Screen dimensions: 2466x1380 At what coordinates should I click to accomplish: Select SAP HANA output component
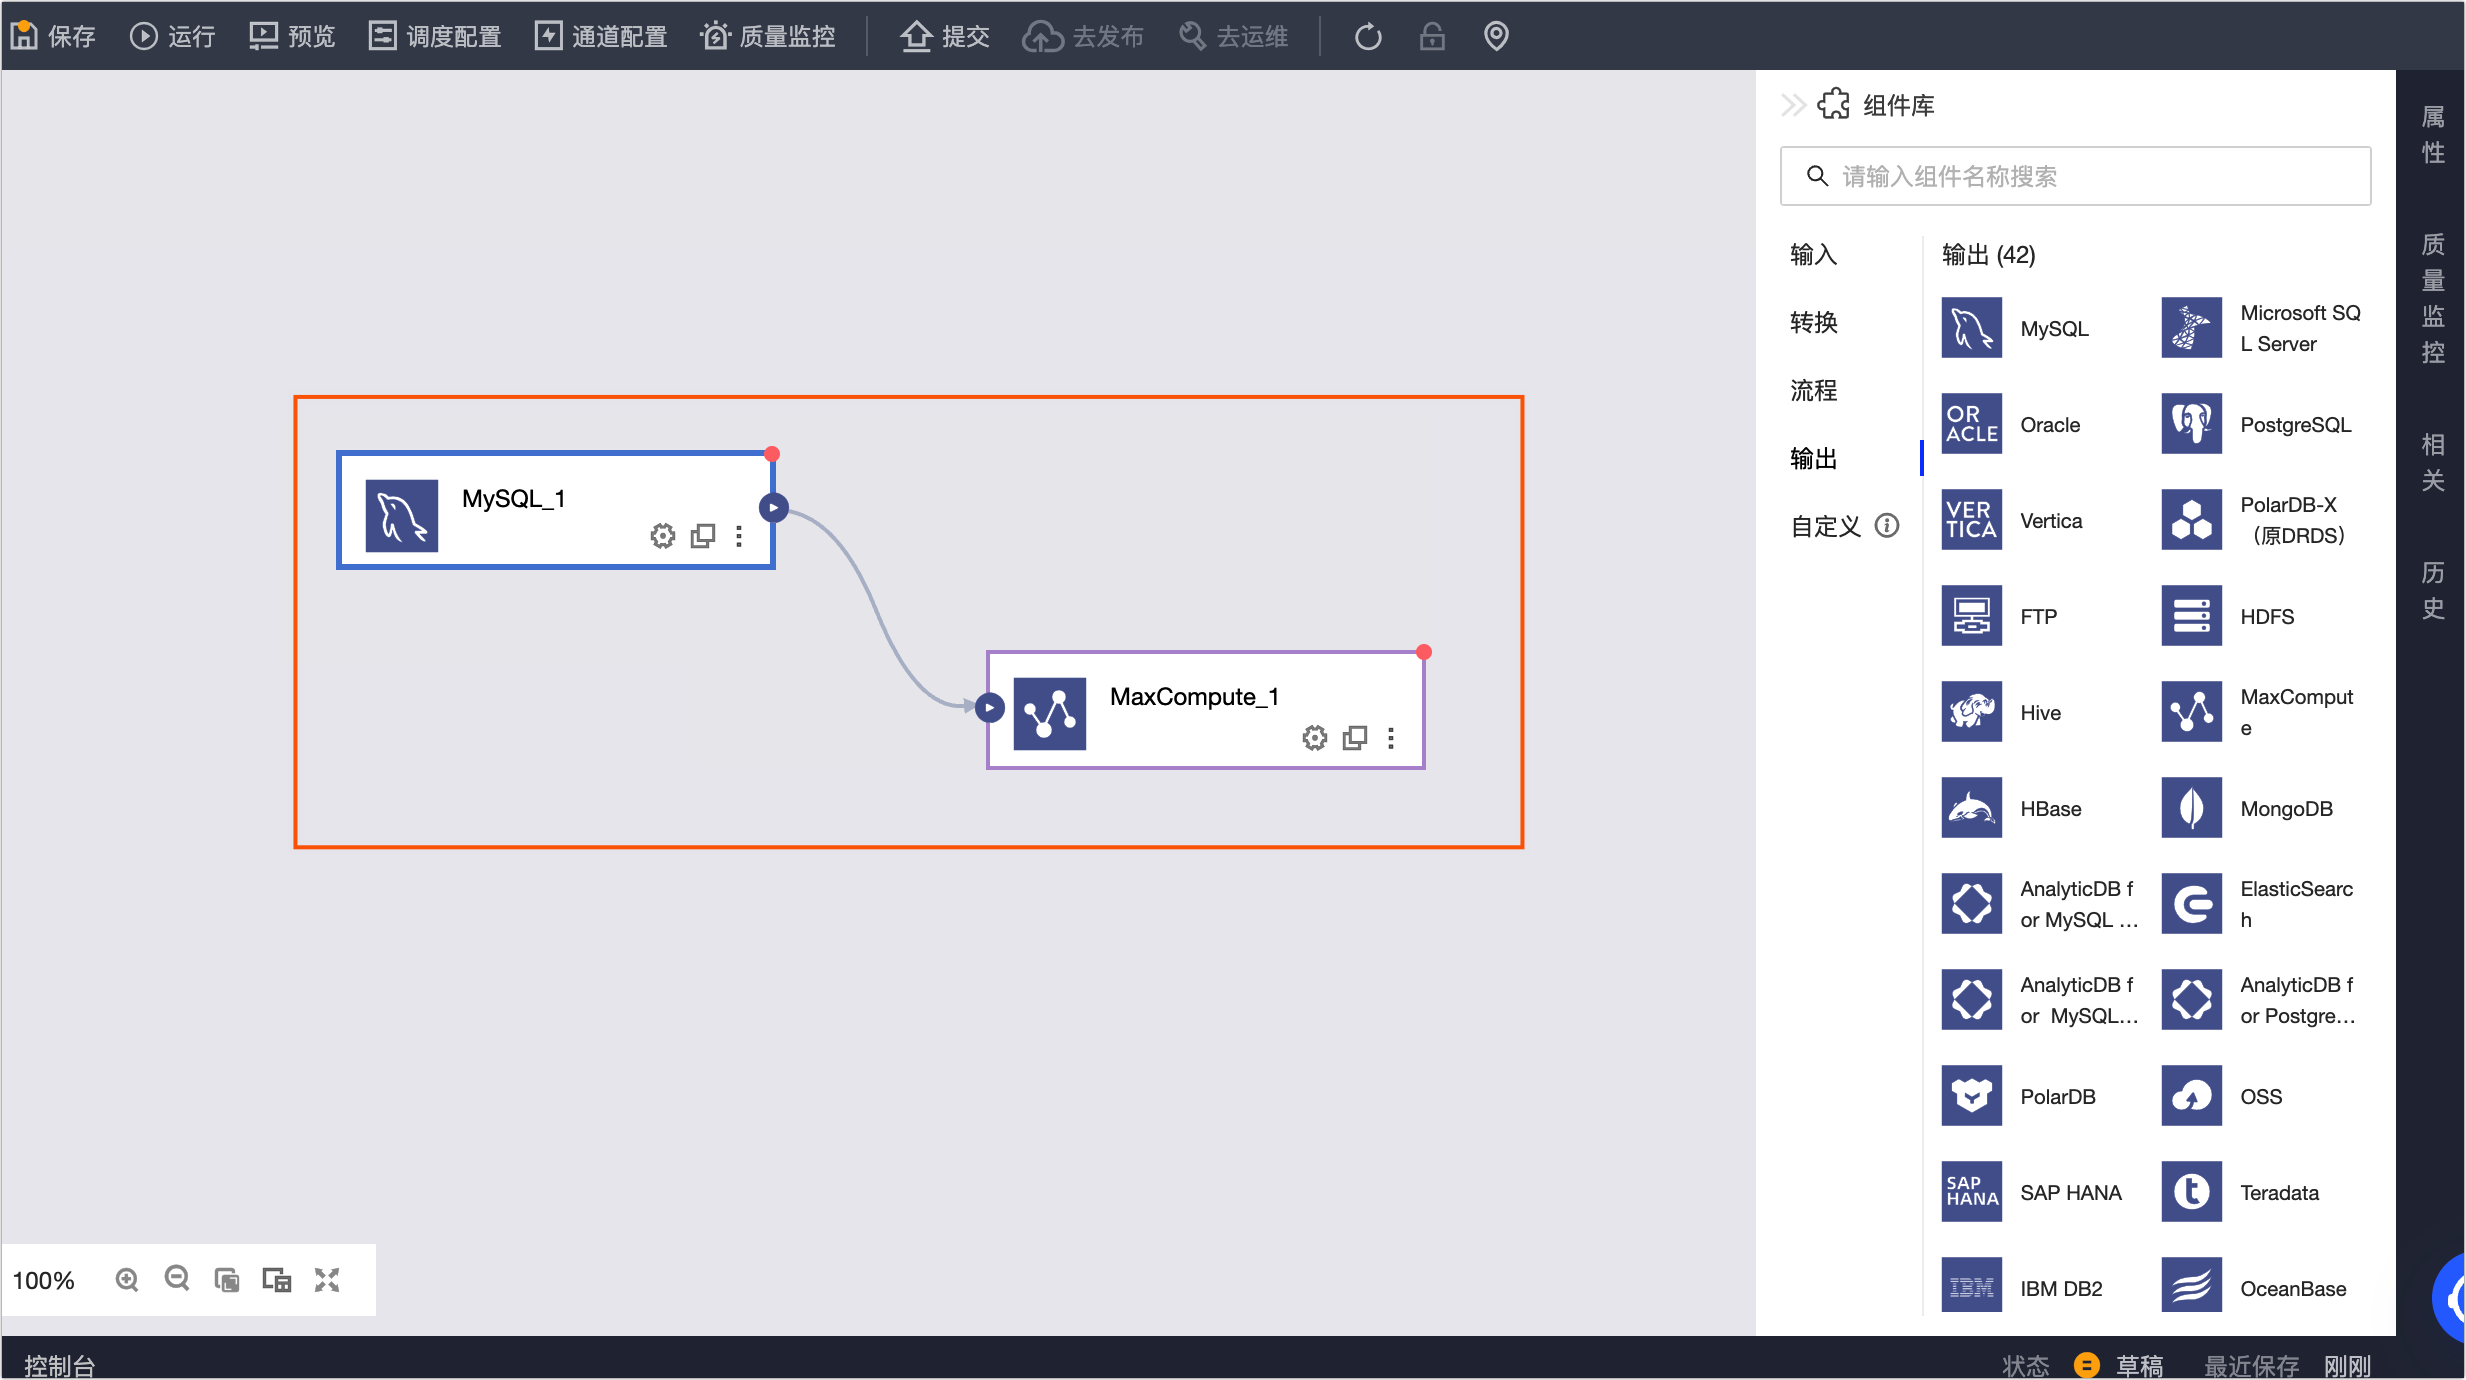pyautogui.click(x=2032, y=1192)
